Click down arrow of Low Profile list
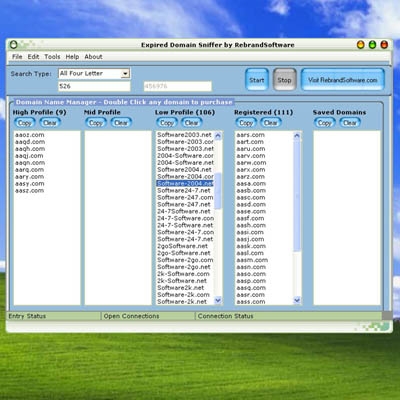Viewport: 400px width, 400px height. pyautogui.click(x=218, y=300)
